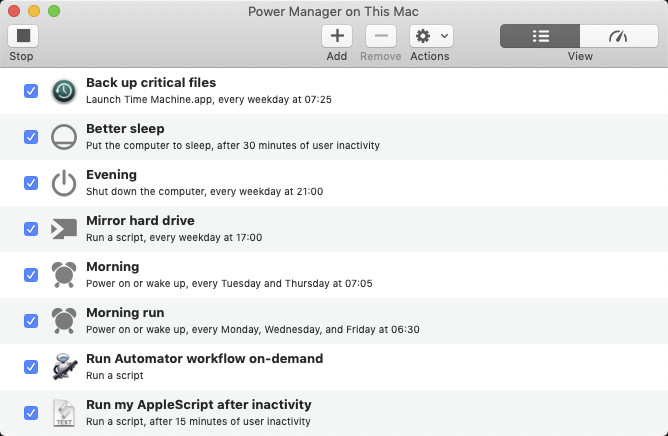Select the Mirror hard drive title
This screenshot has height=436, width=668.
point(140,221)
